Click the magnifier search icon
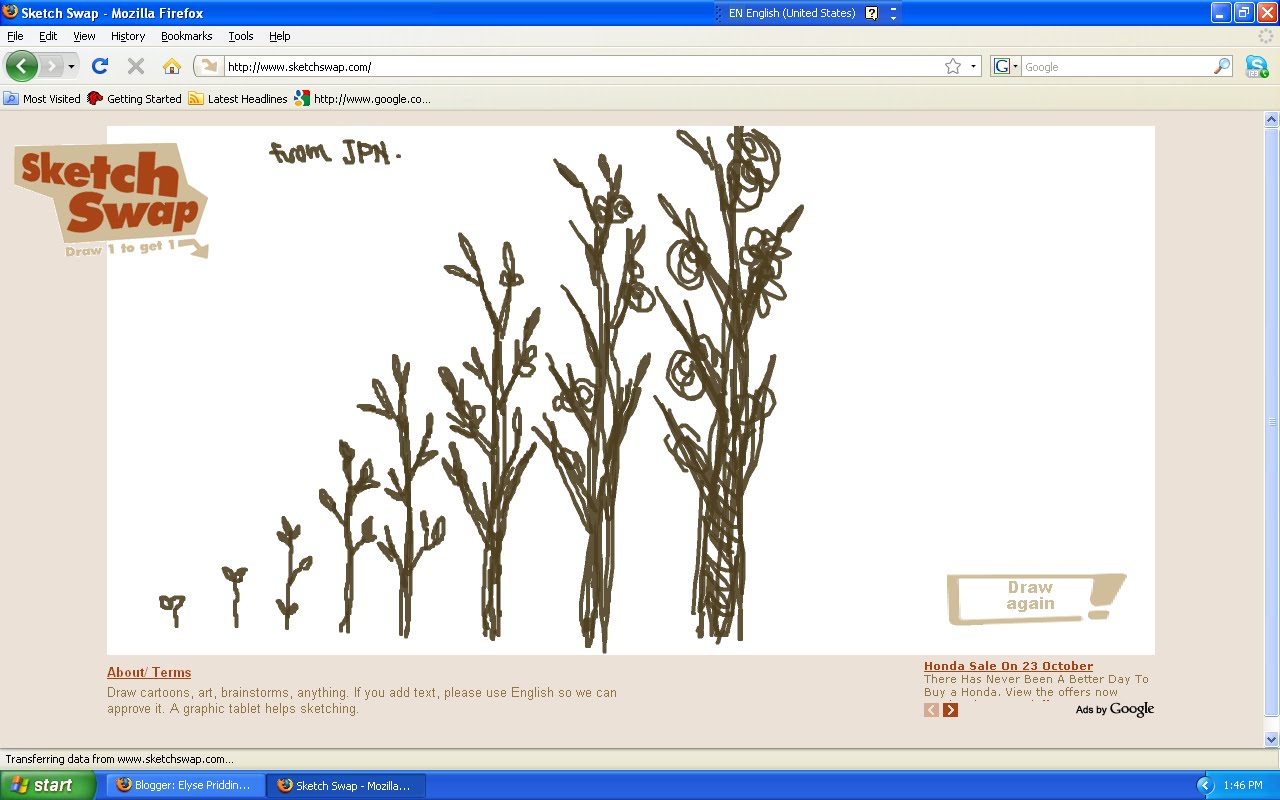The image size is (1280, 800). [1222, 67]
